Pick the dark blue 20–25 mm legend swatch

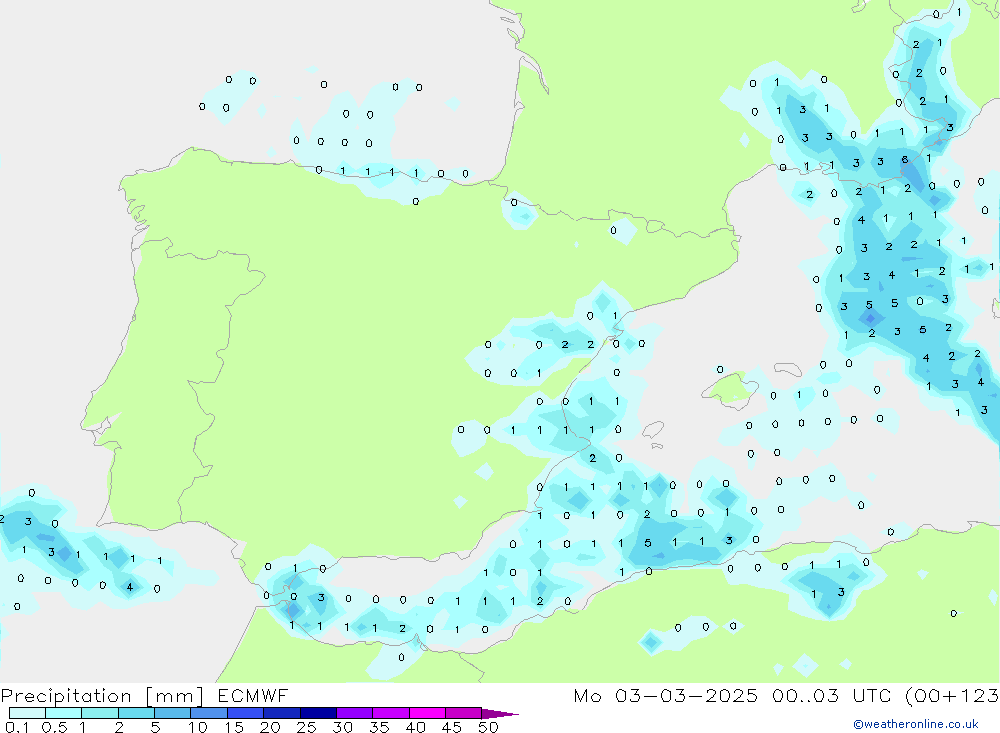(282, 713)
